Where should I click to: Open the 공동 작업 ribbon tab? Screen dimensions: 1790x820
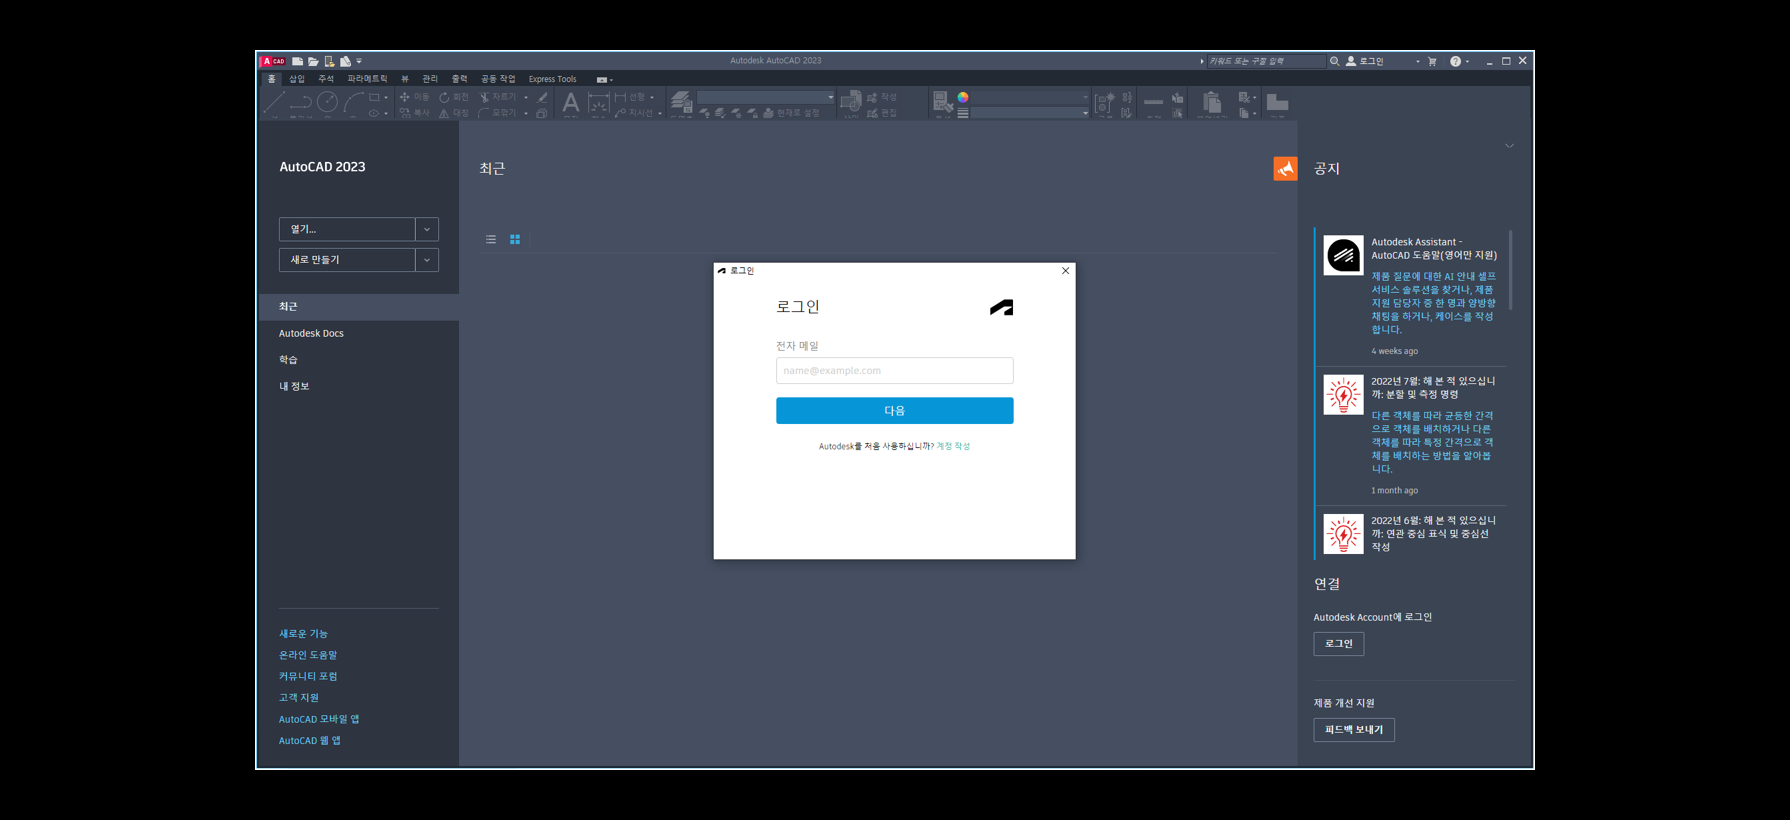(498, 79)
